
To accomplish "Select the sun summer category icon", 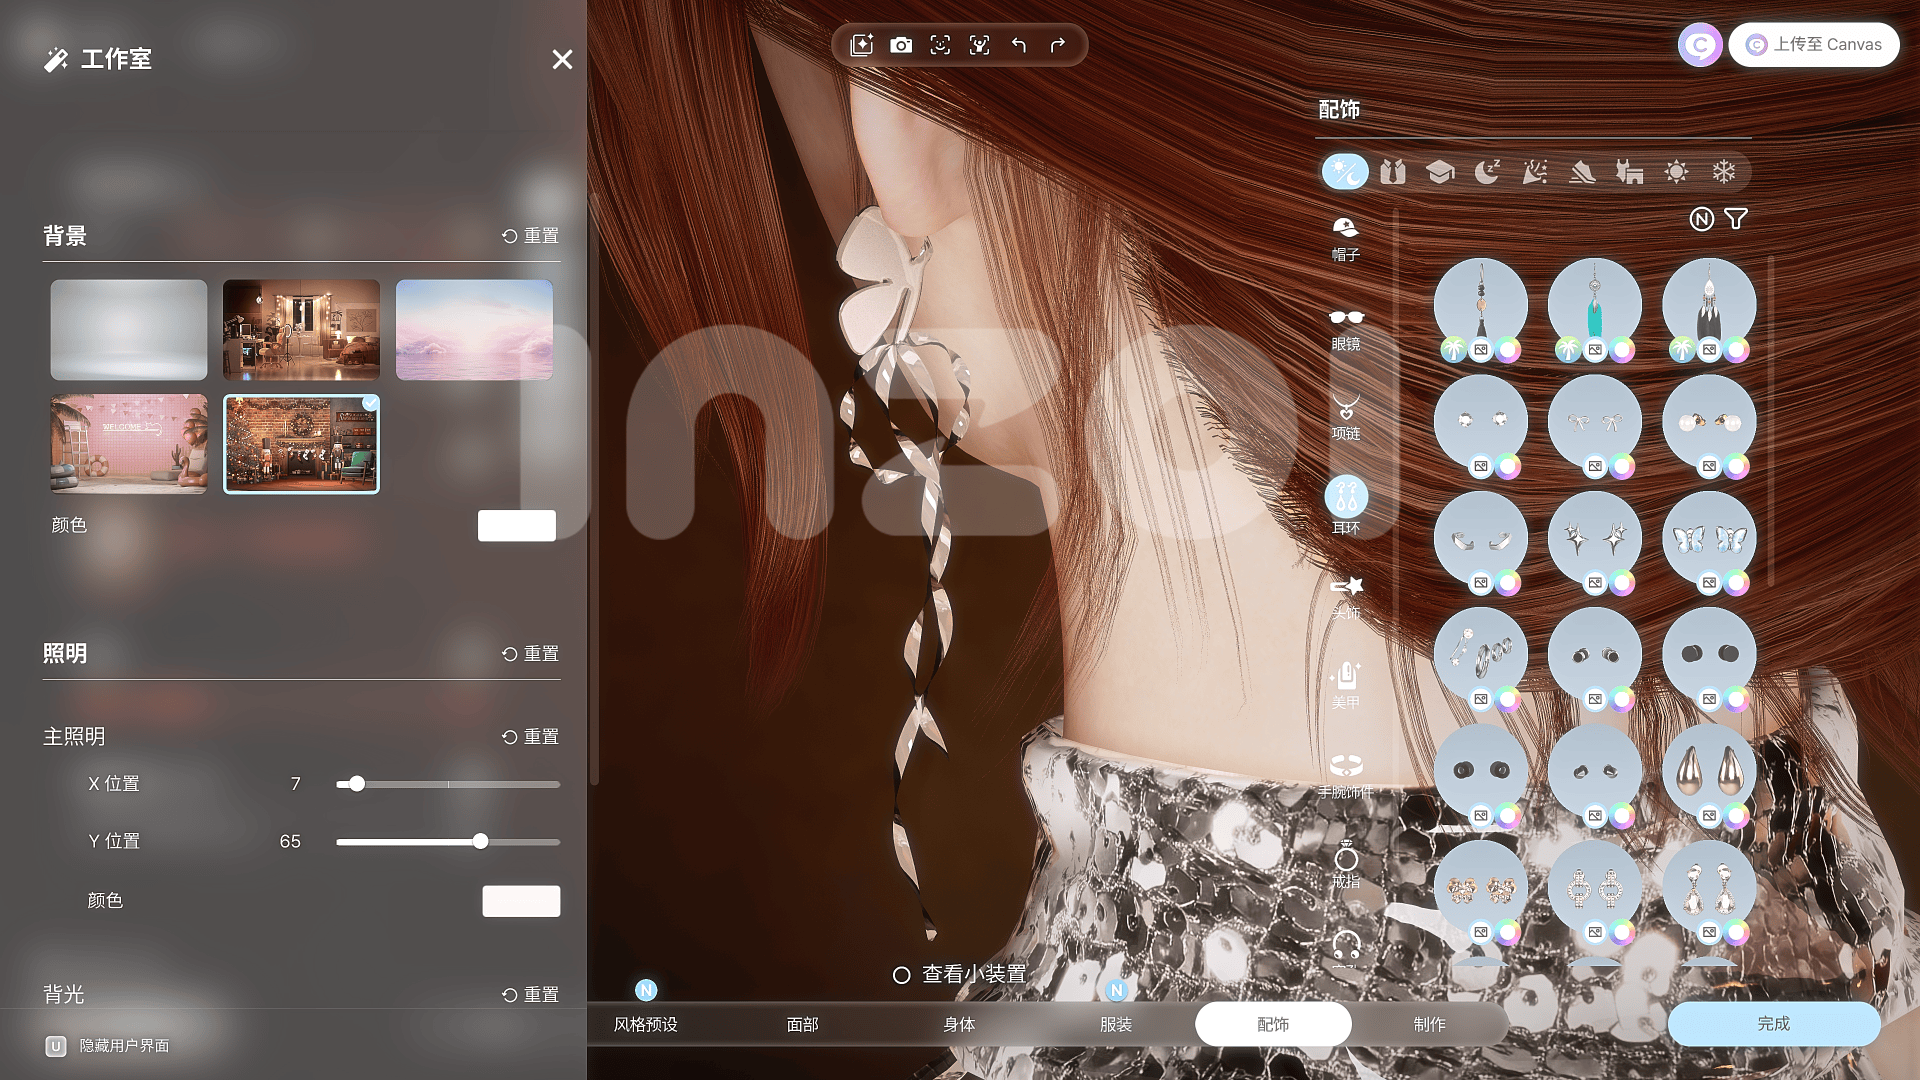I will pos(1676,172).
